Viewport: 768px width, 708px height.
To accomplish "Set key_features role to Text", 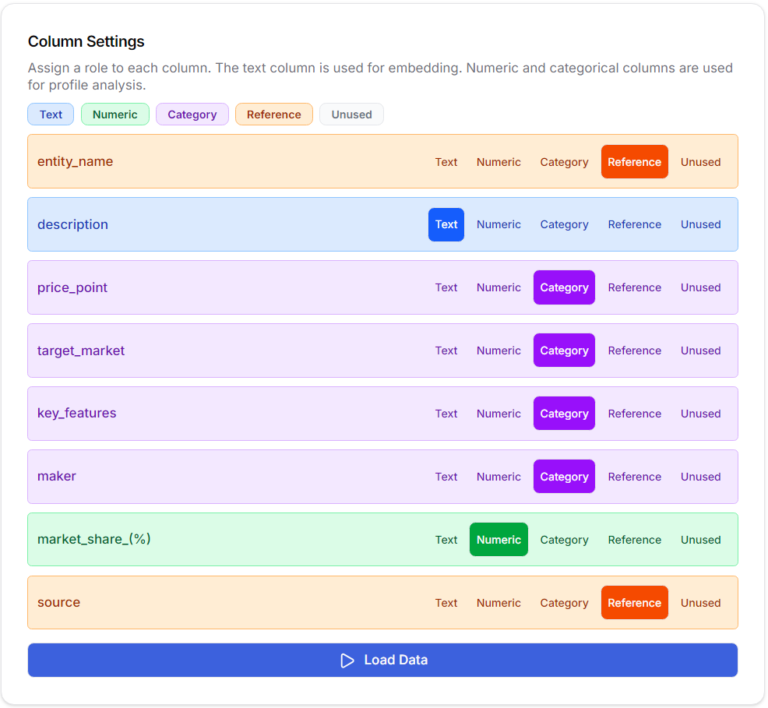I will pos(446,413).
